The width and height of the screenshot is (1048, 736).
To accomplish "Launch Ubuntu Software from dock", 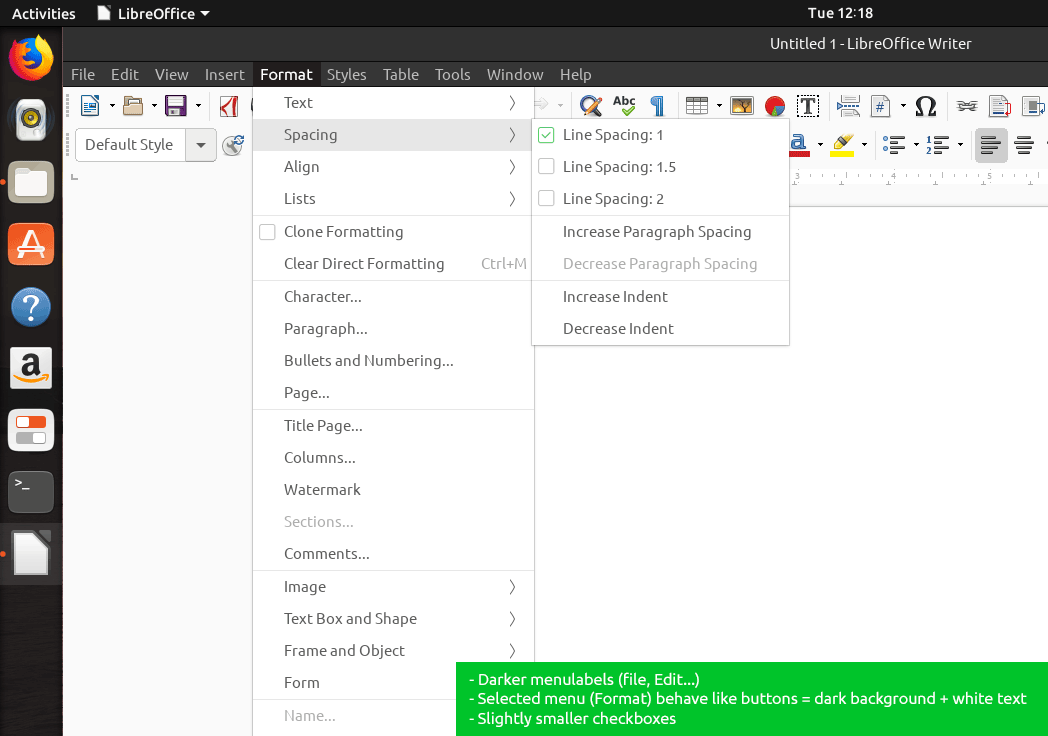I will pyautogui.click(x=31, y=244).
